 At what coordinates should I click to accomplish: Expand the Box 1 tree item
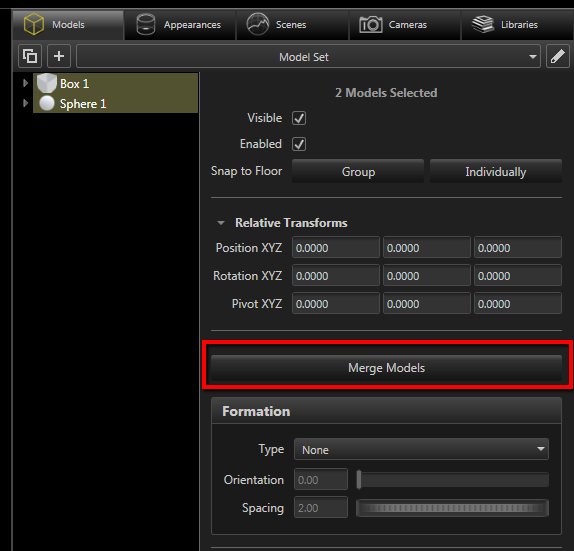point(25,83)
